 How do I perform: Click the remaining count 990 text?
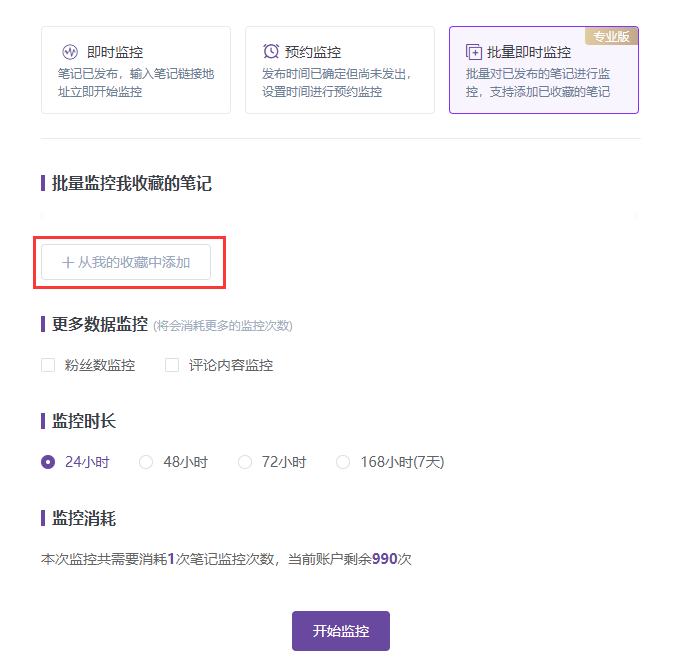(x=385, y=559)
